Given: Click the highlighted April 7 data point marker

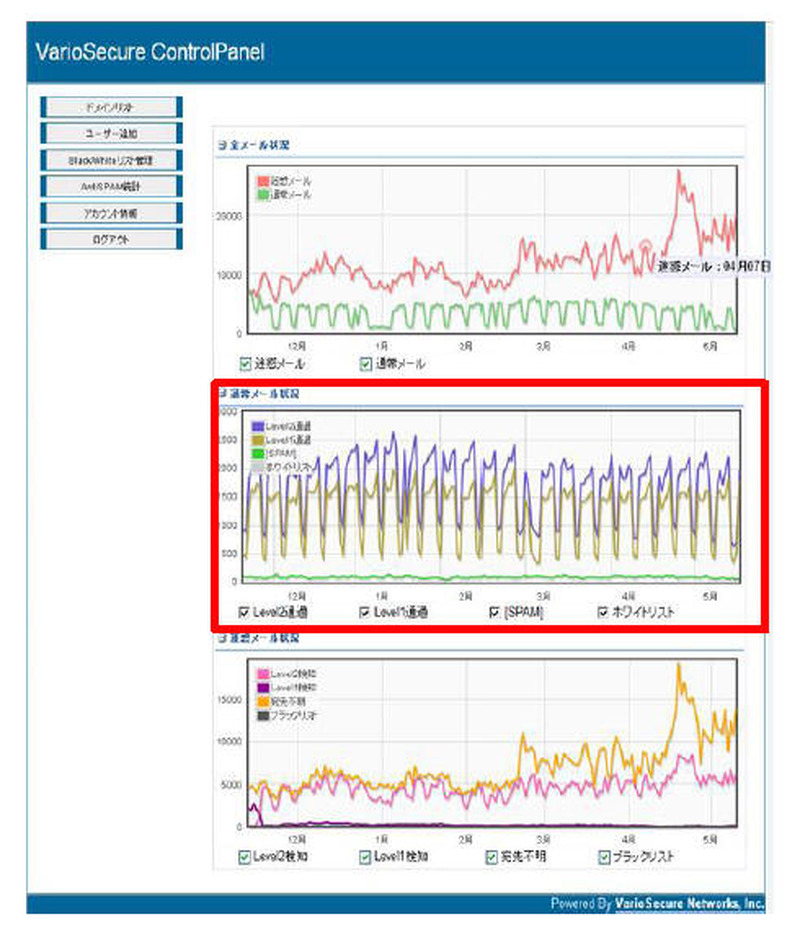Looking at the screenshot, I should pyautogui.click(x=646, y=244).
